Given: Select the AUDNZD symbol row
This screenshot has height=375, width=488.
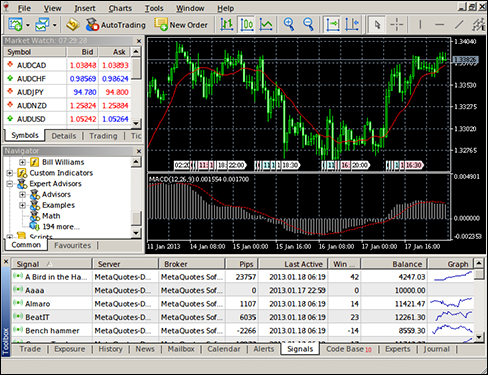Looking at the screenshot, I should 67,105.
